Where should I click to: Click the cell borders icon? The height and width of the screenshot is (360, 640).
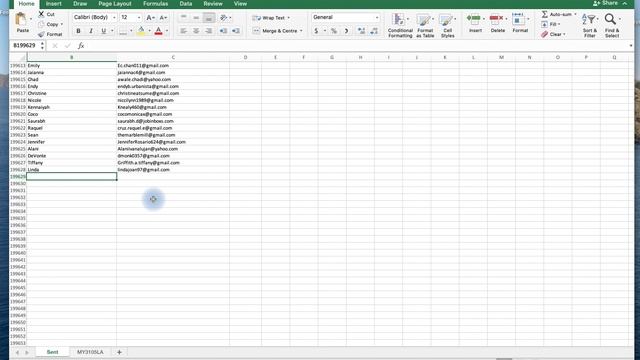(123, 31)
